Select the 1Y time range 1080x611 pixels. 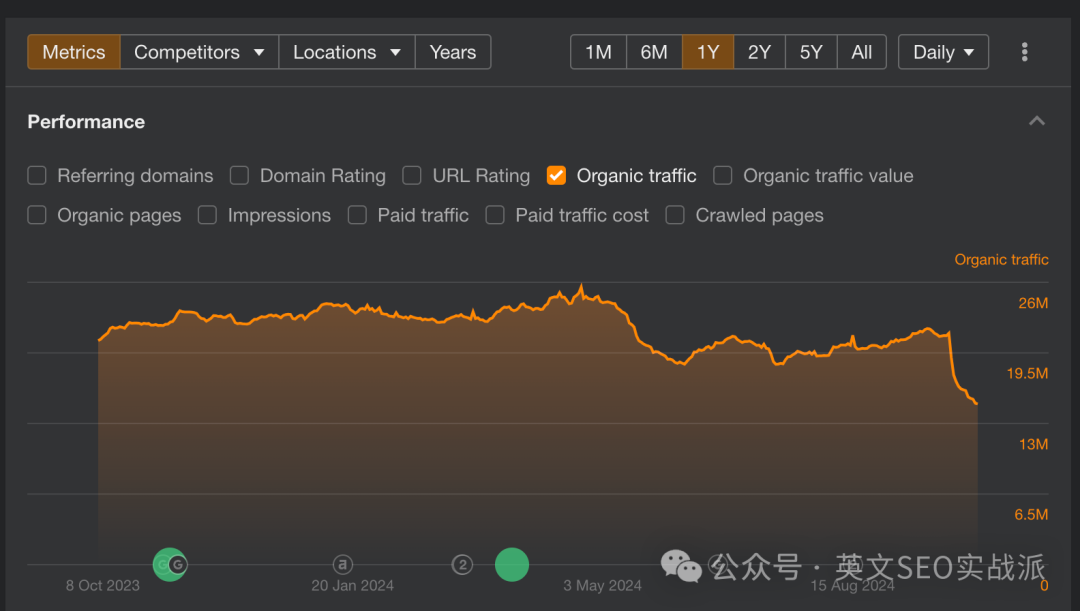[708, 52]
